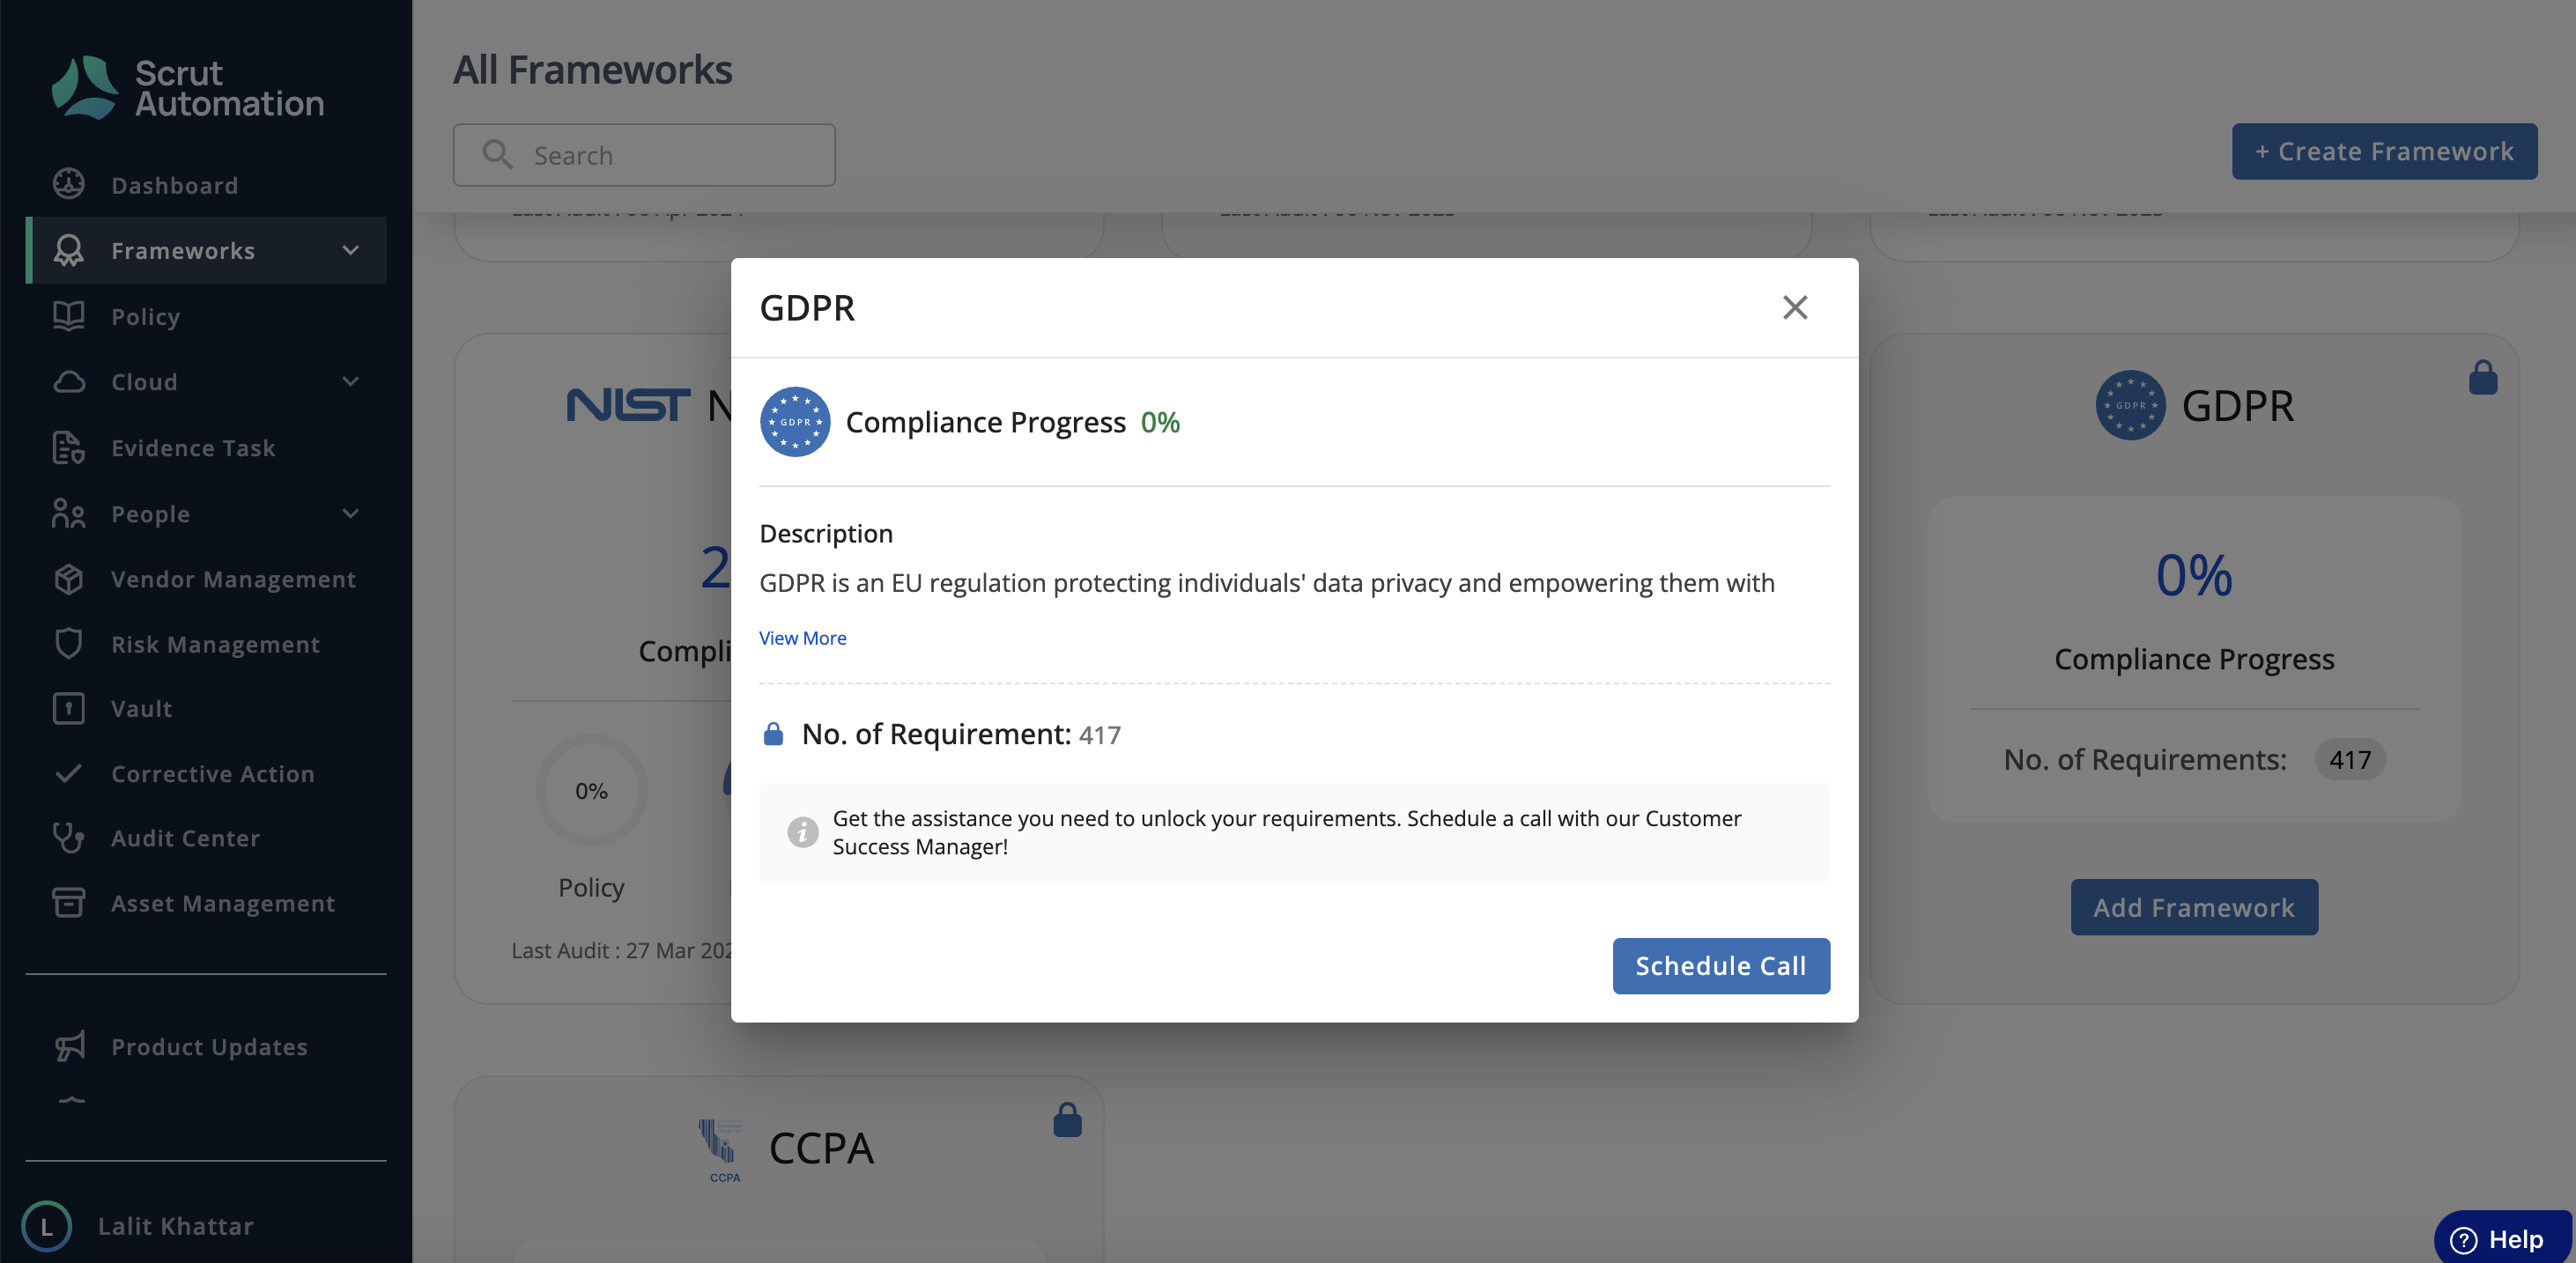Click the Audit Center stethoscope icon
Viewport: 2576px width, 1263px height.
click(x=69, y=838)
